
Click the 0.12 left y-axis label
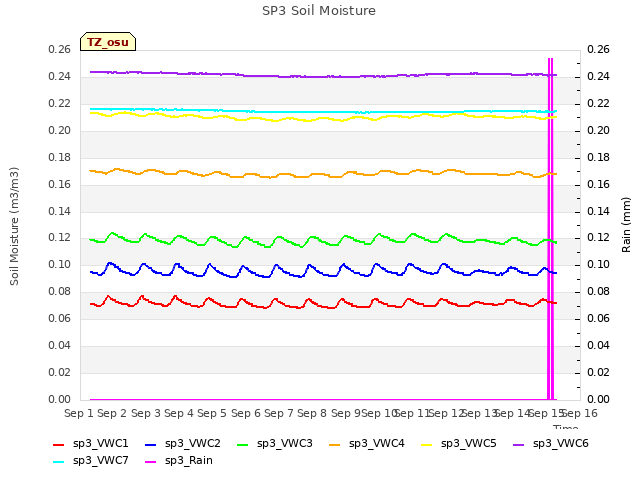point(60,238)
